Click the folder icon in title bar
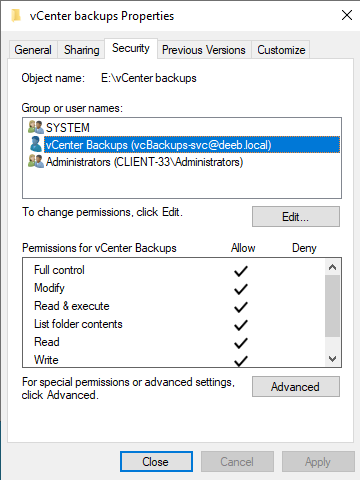The image size is (360, 480). pyautogui.click(x=16, y=15)
